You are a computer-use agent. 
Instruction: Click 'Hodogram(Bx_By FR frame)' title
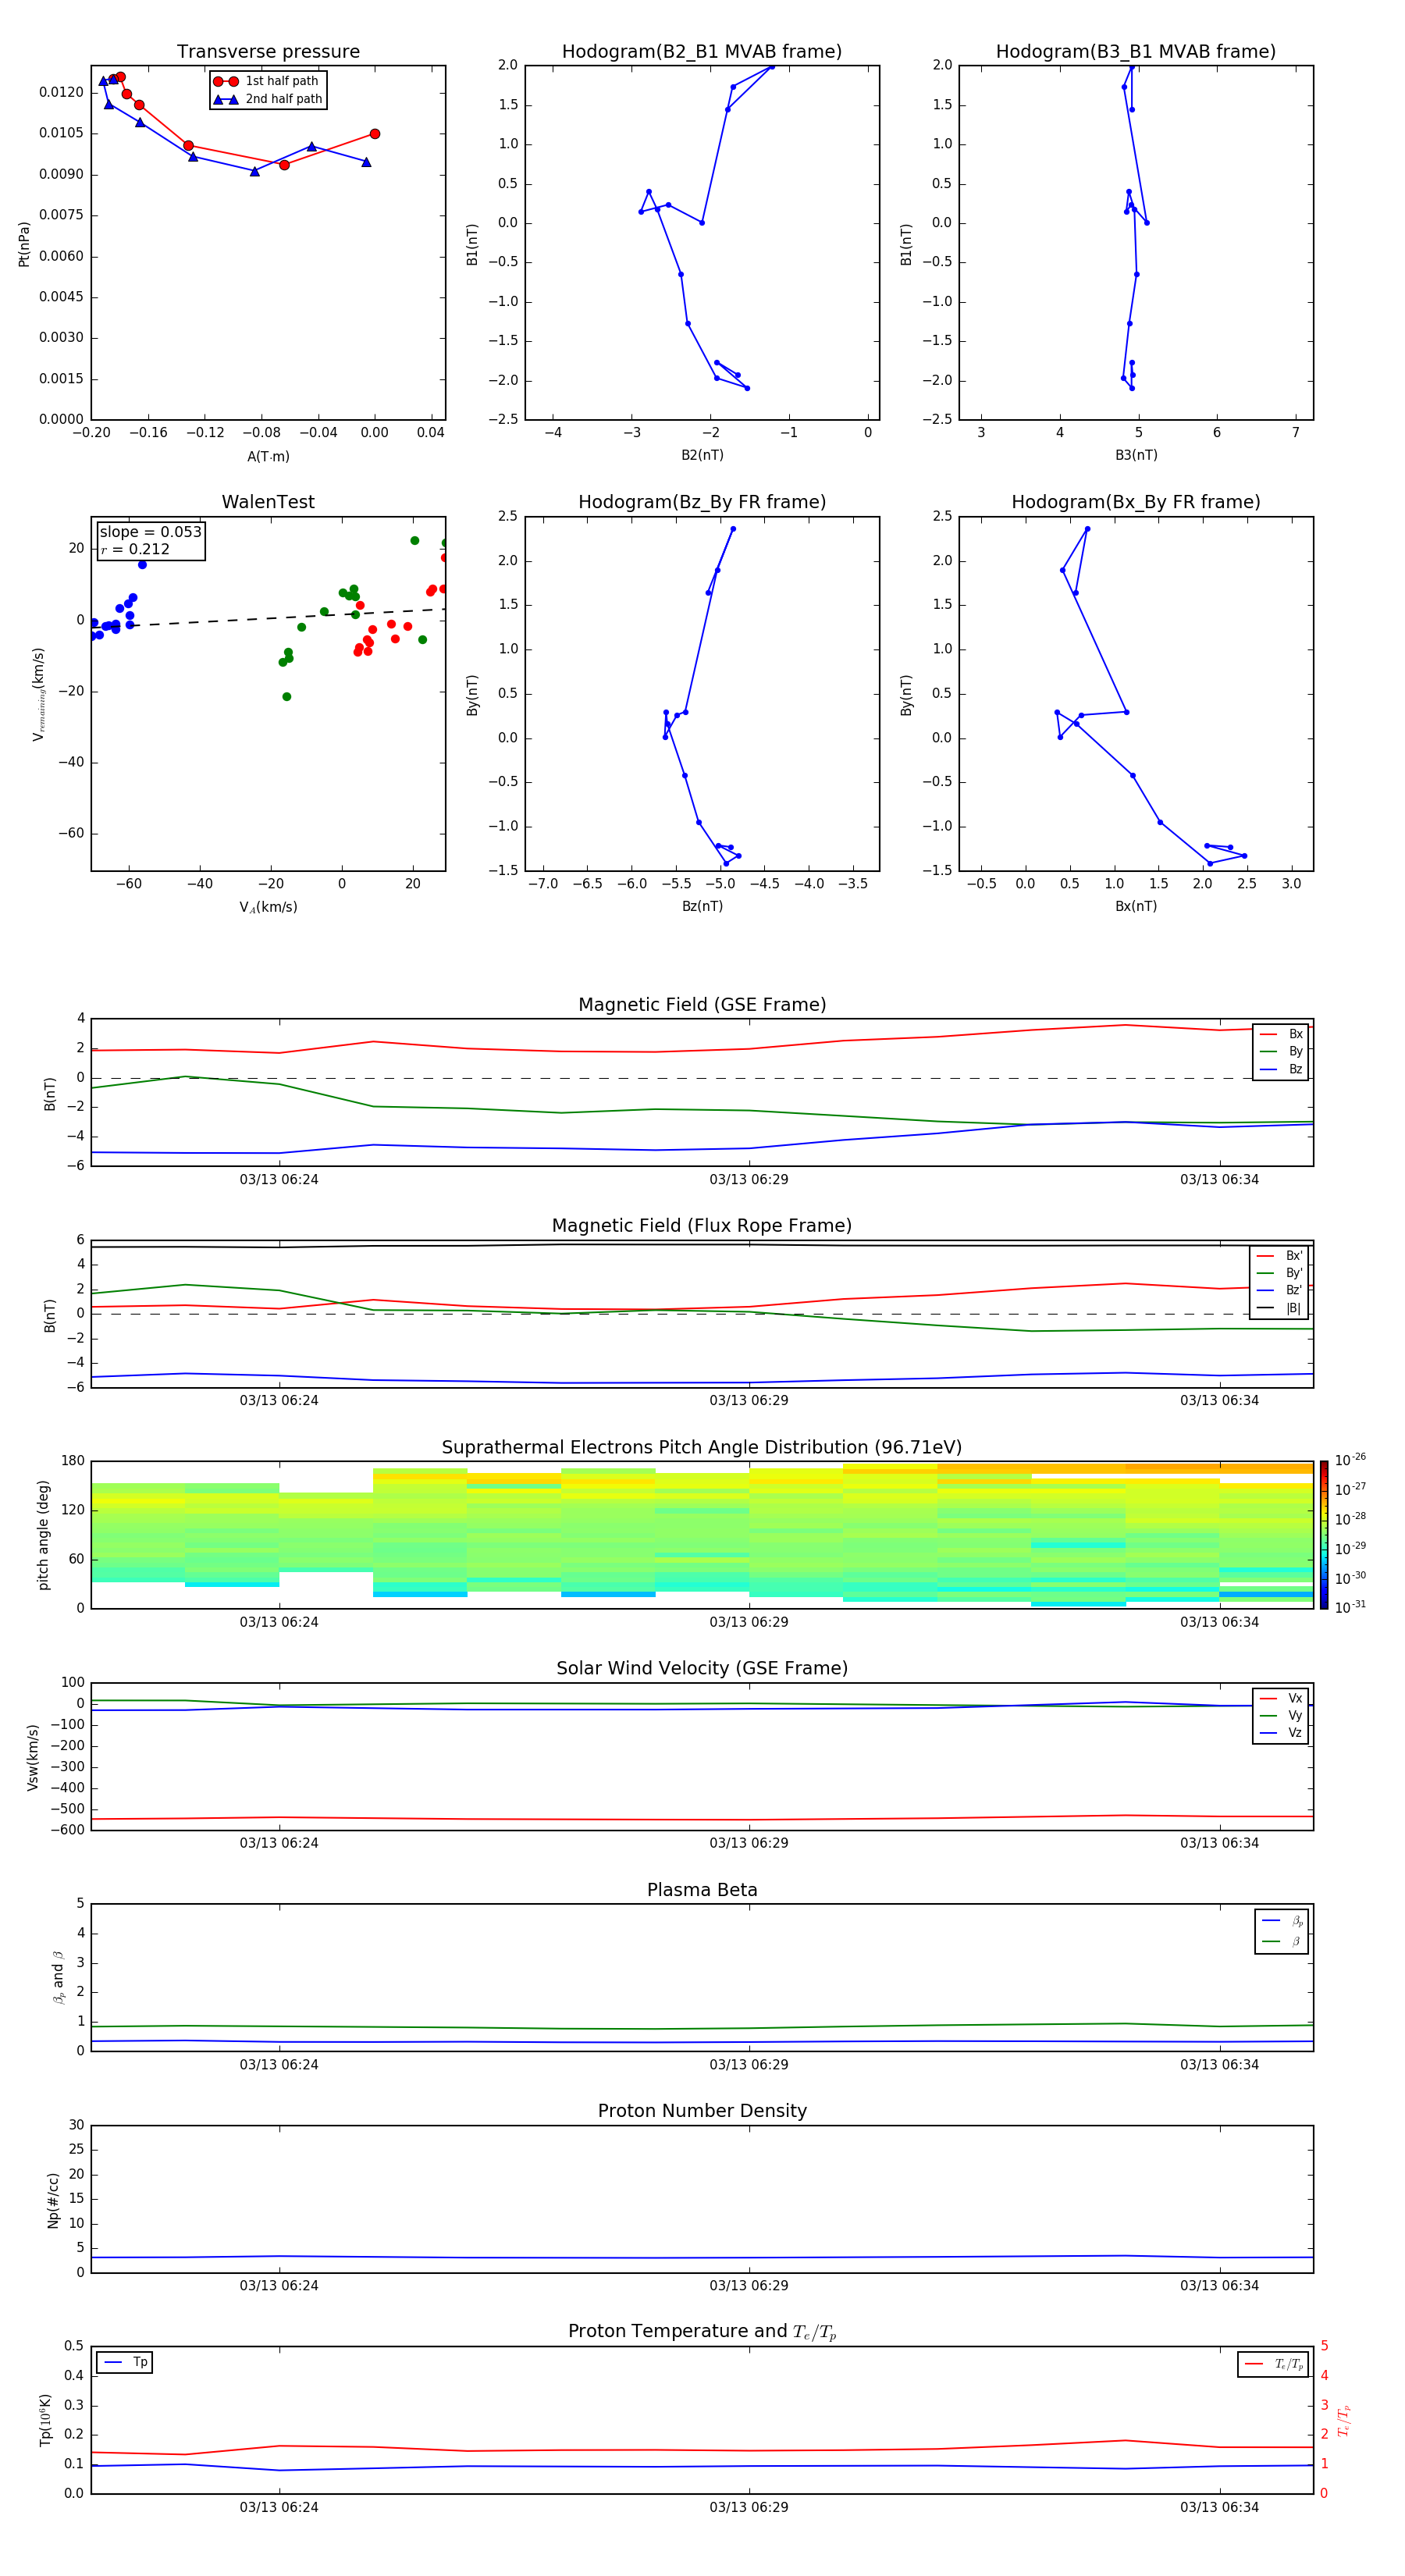pos(1136,502)
